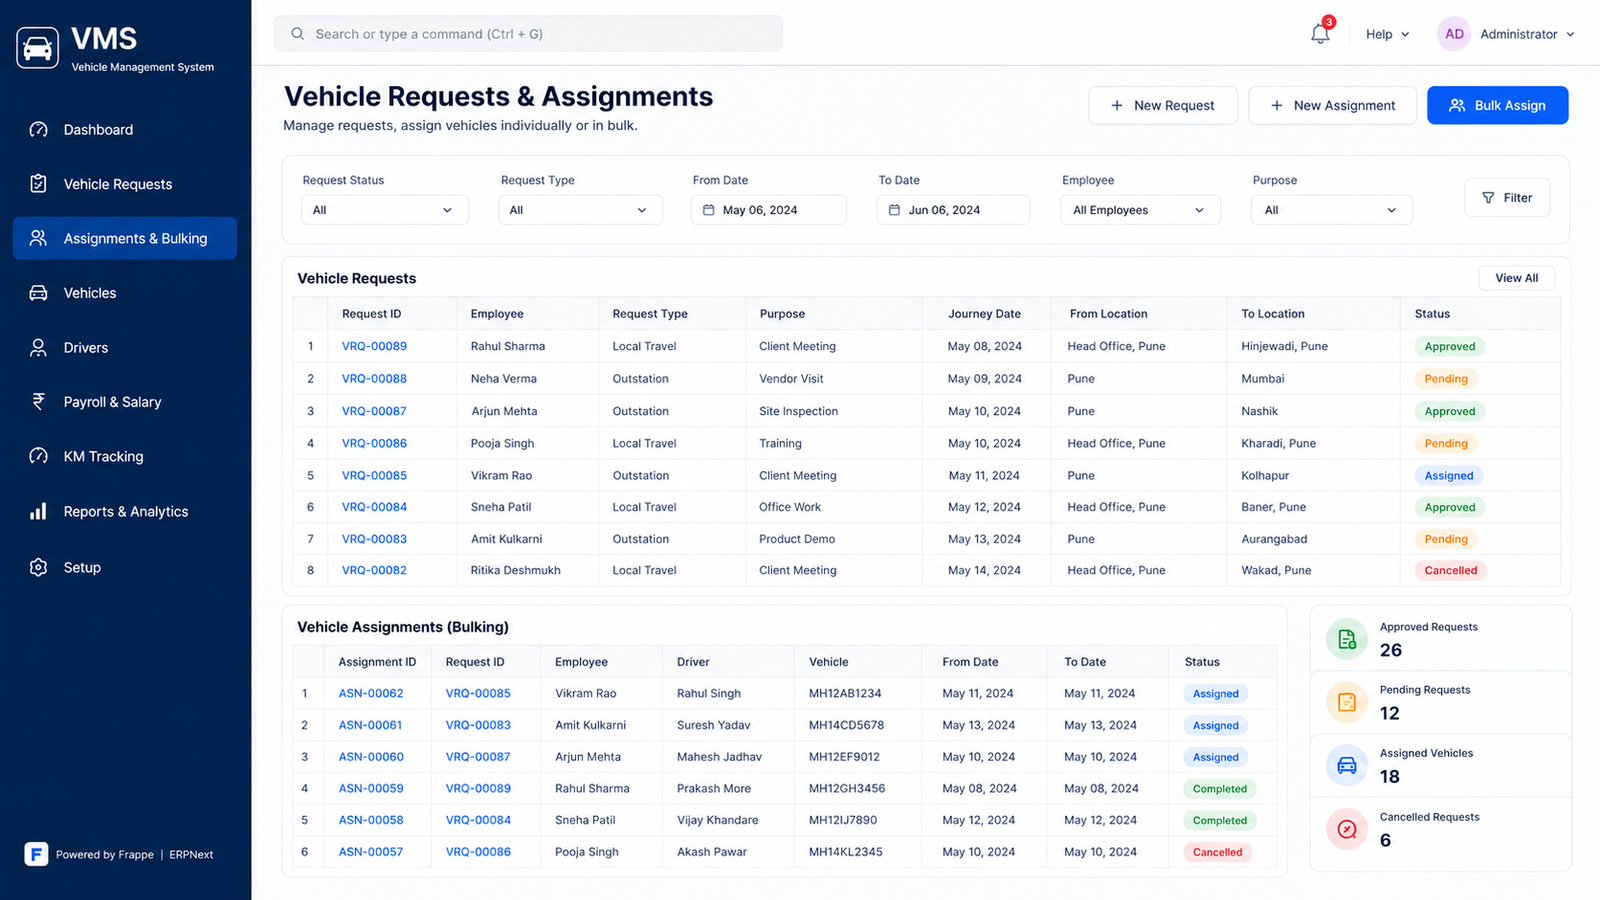Focus the search or command field
Viewport: 1600px width, 900px height.
point(528,34)
